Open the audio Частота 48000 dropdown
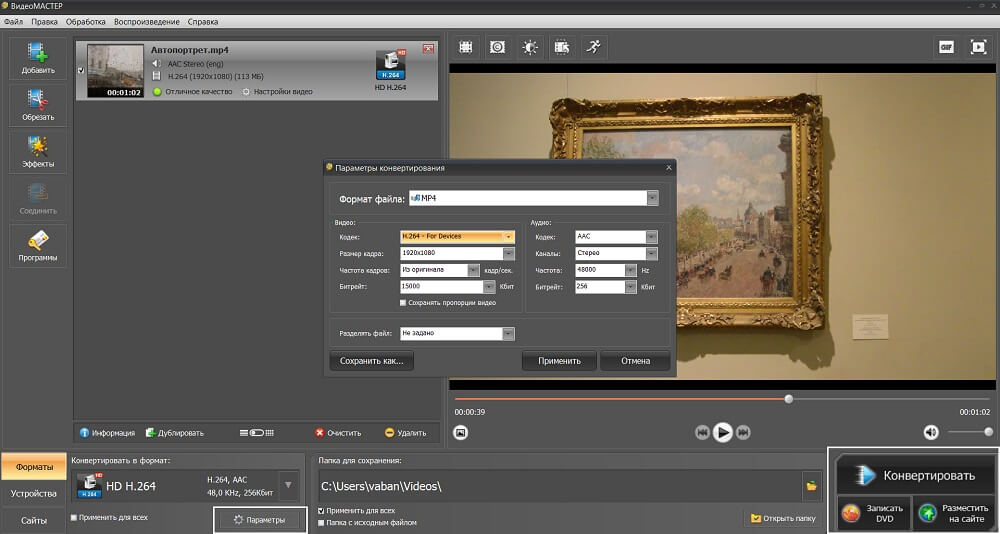The image size is (1000, 534). pyautogui.click(x=630, y=271)
